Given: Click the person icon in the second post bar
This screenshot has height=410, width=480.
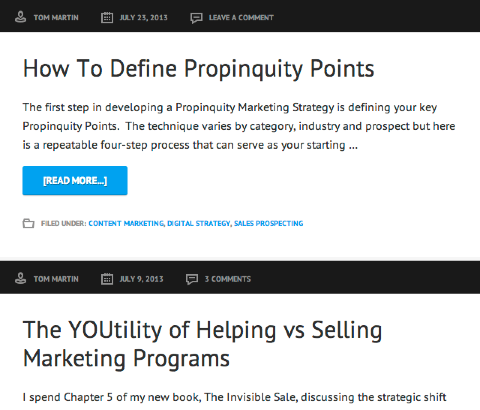Looking at the screenshot, I should tap(21, 279).
